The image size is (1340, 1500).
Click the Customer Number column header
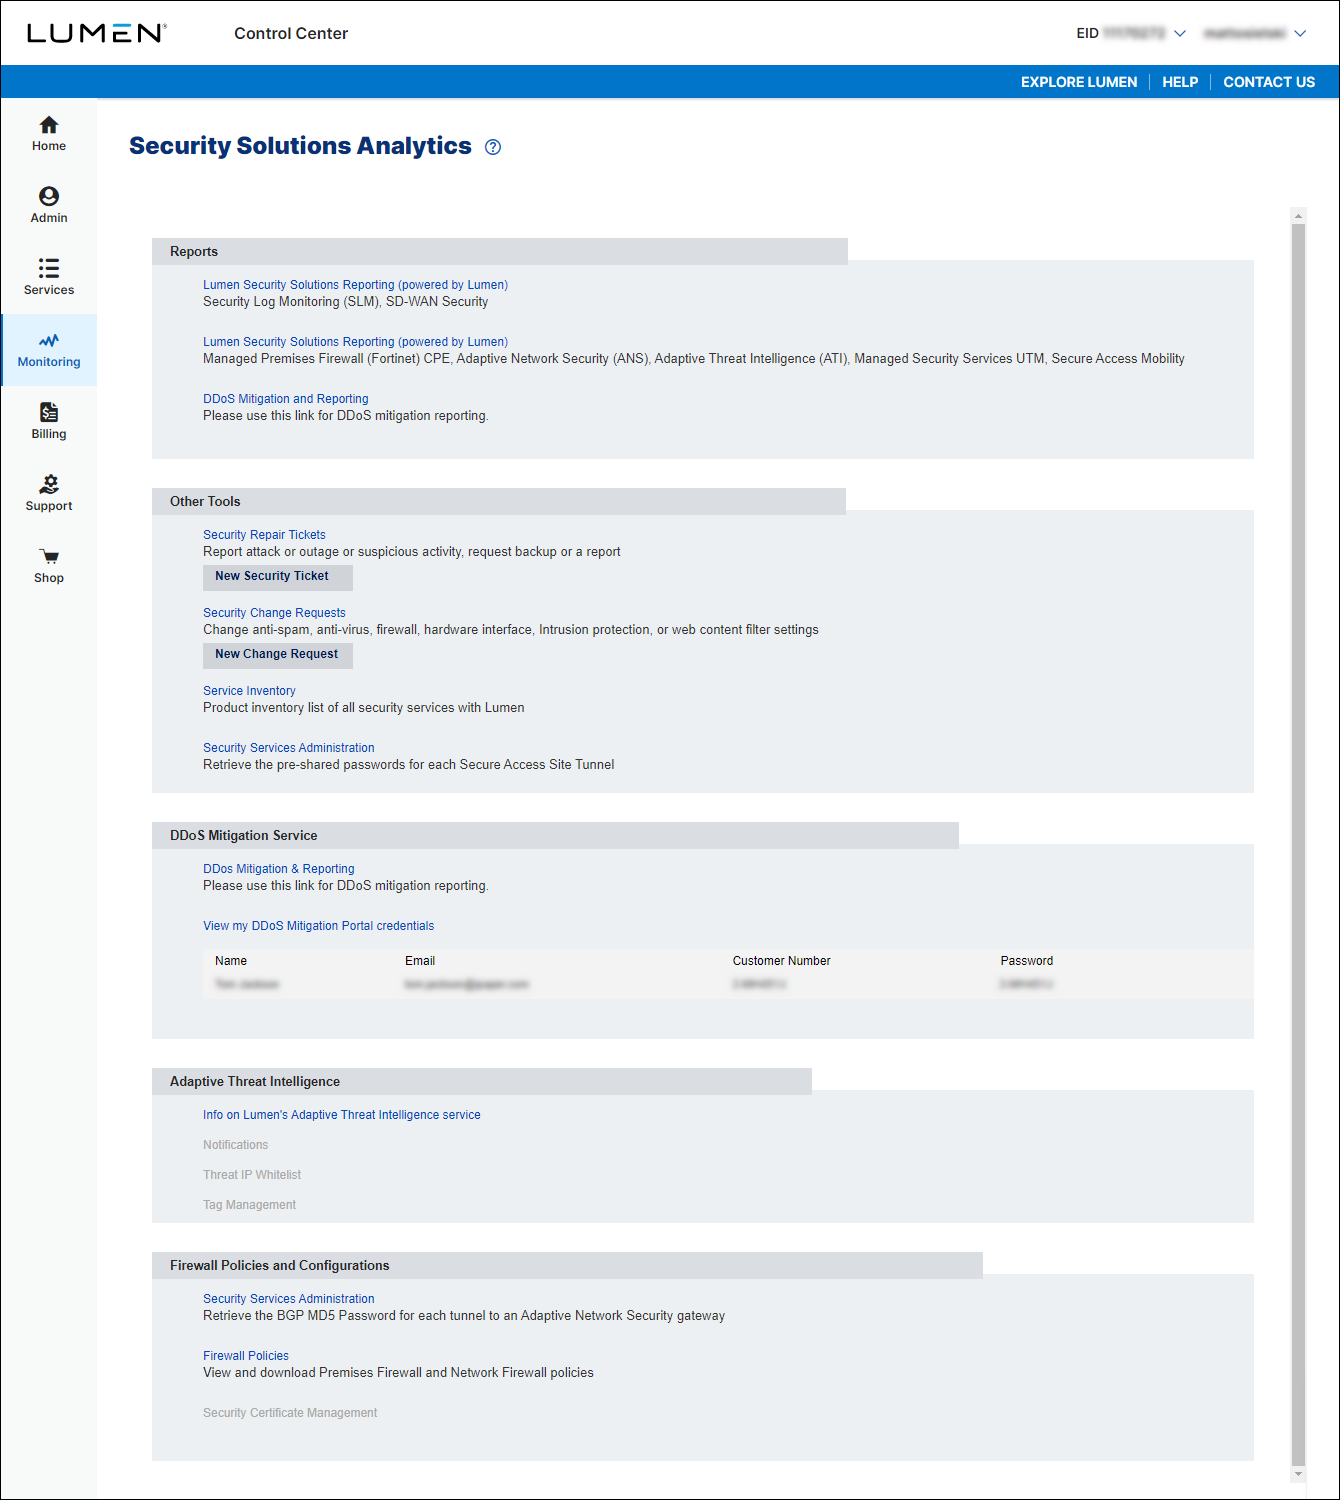[x=781, y=961]
